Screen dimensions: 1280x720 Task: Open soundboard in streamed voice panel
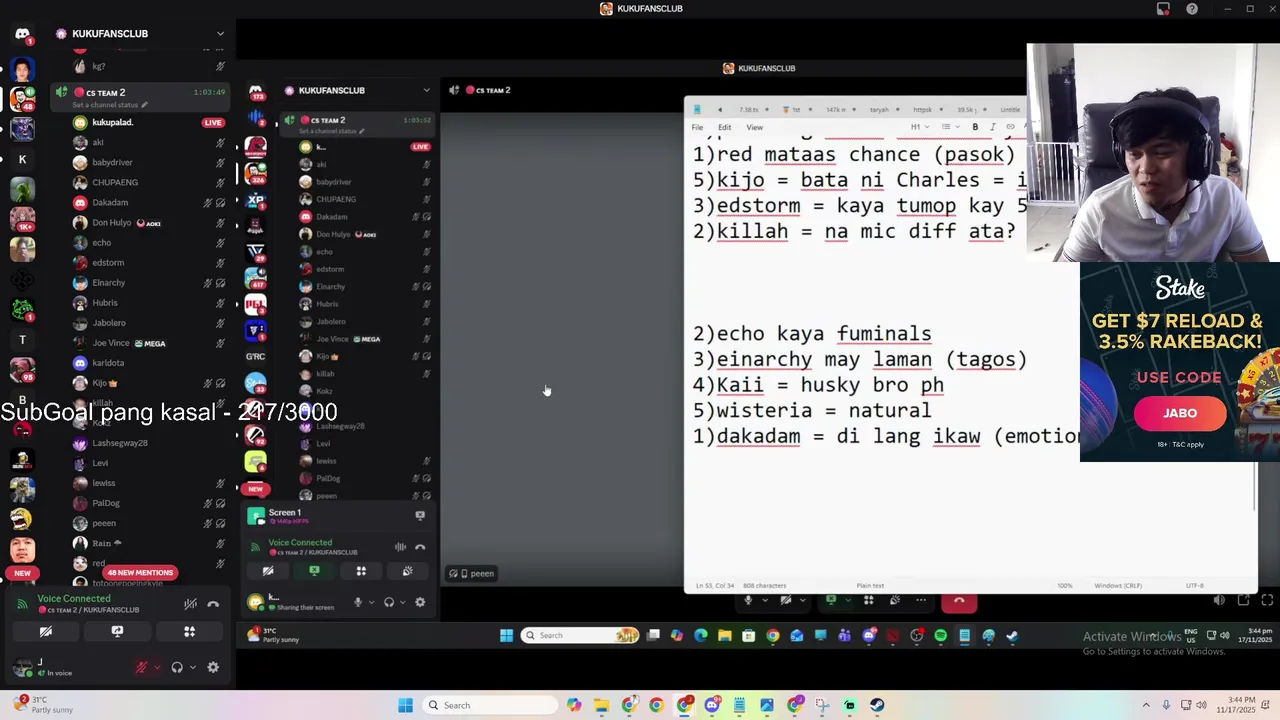tap(407, 571)
